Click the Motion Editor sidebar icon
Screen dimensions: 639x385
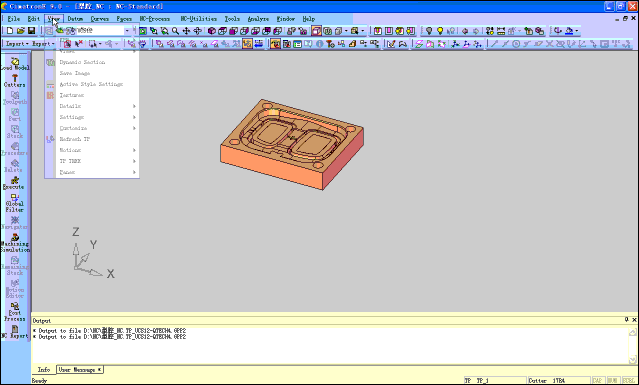(x=15, y=289)
